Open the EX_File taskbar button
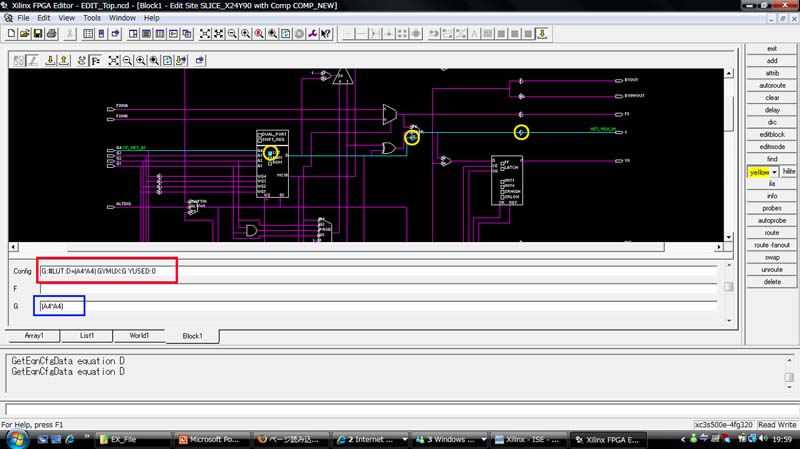This screenshot has height=449, width=800. [x=134, y=439]
